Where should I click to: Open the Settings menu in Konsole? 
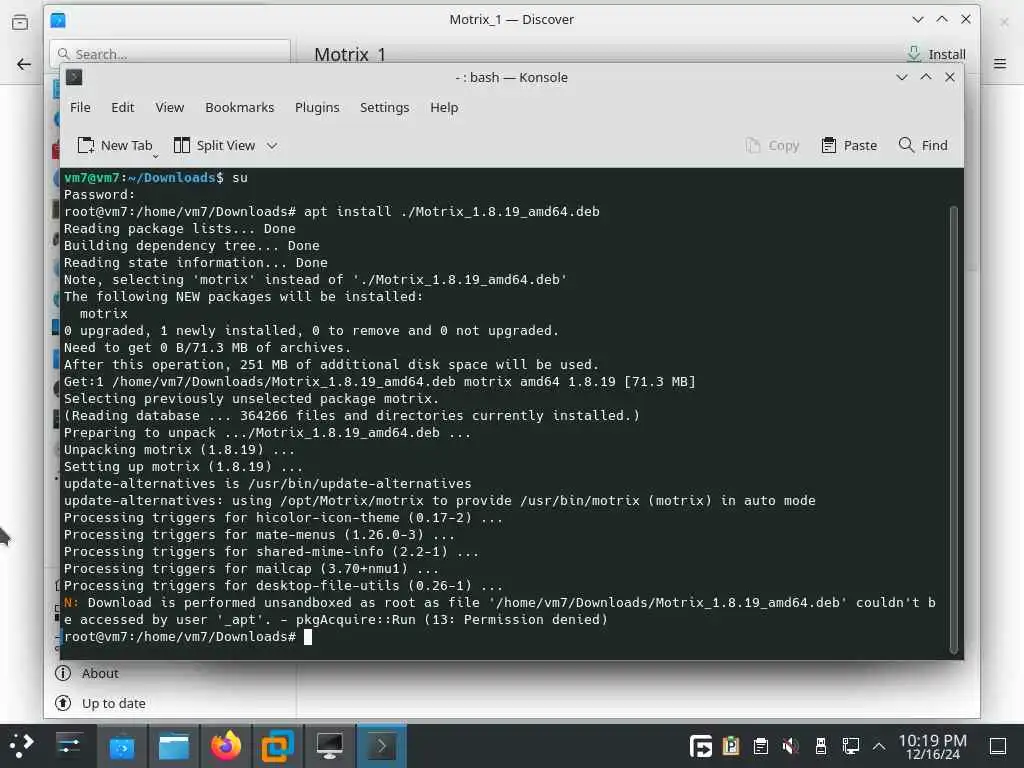tap(384, 107)
